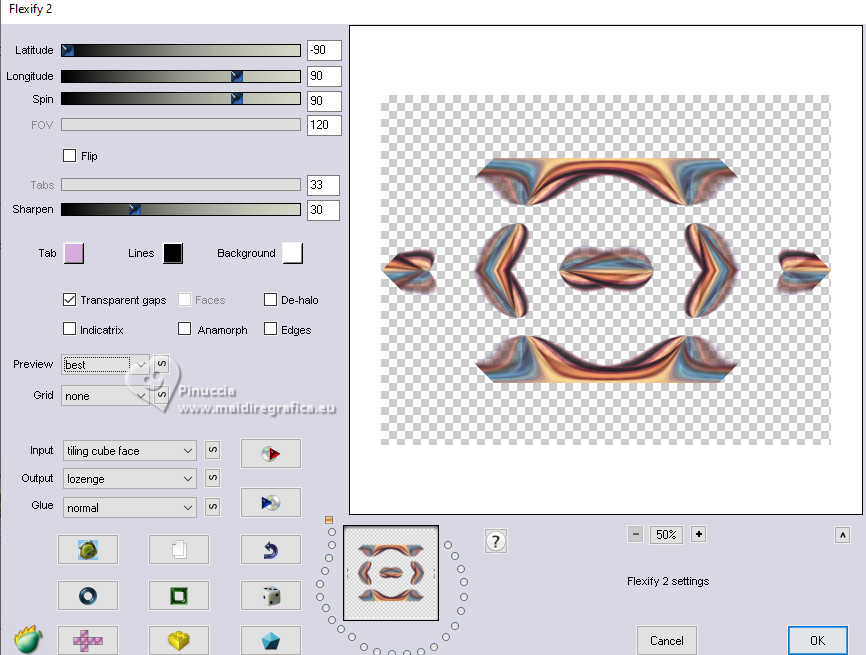This screenshot has height=655, width=866.
Task: Click the Longitude slider handle
Action: pyautogui.click(x=237, y=76)
